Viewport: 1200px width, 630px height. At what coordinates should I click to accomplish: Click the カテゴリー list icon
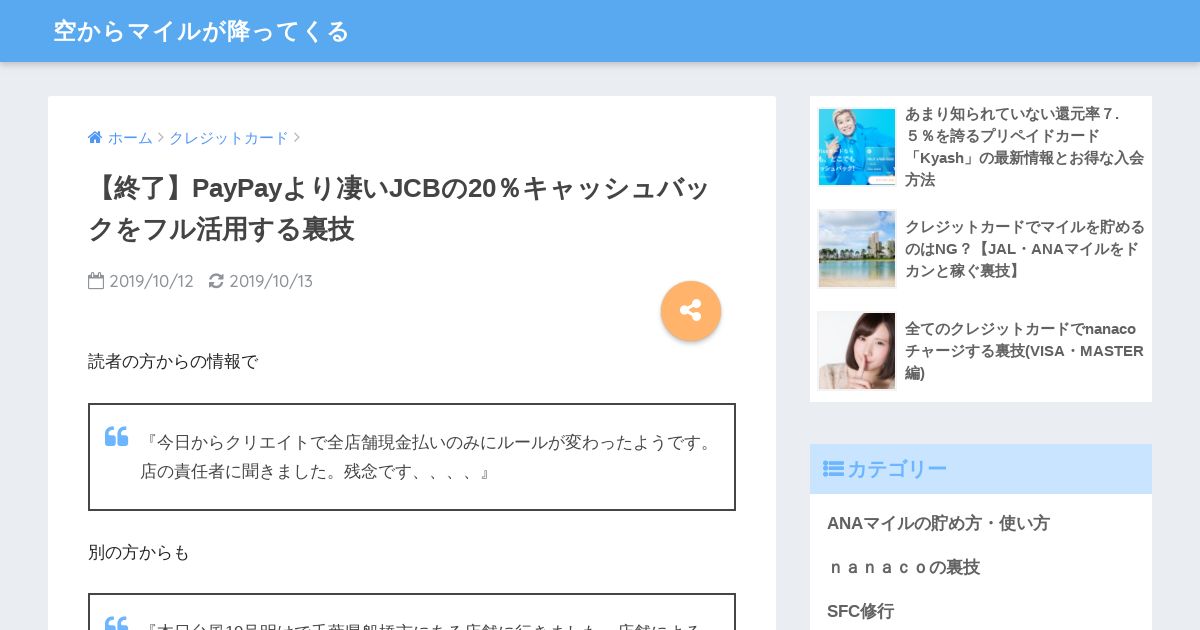click(x=833, y=469)
